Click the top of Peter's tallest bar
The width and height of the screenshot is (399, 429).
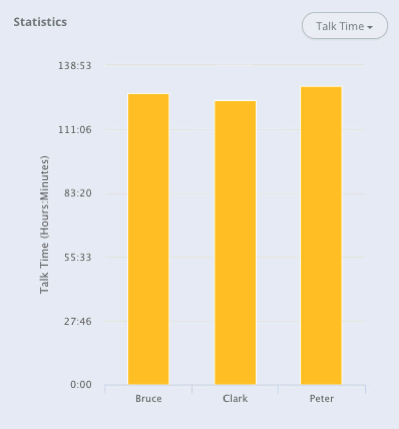[x=321, y=87]
